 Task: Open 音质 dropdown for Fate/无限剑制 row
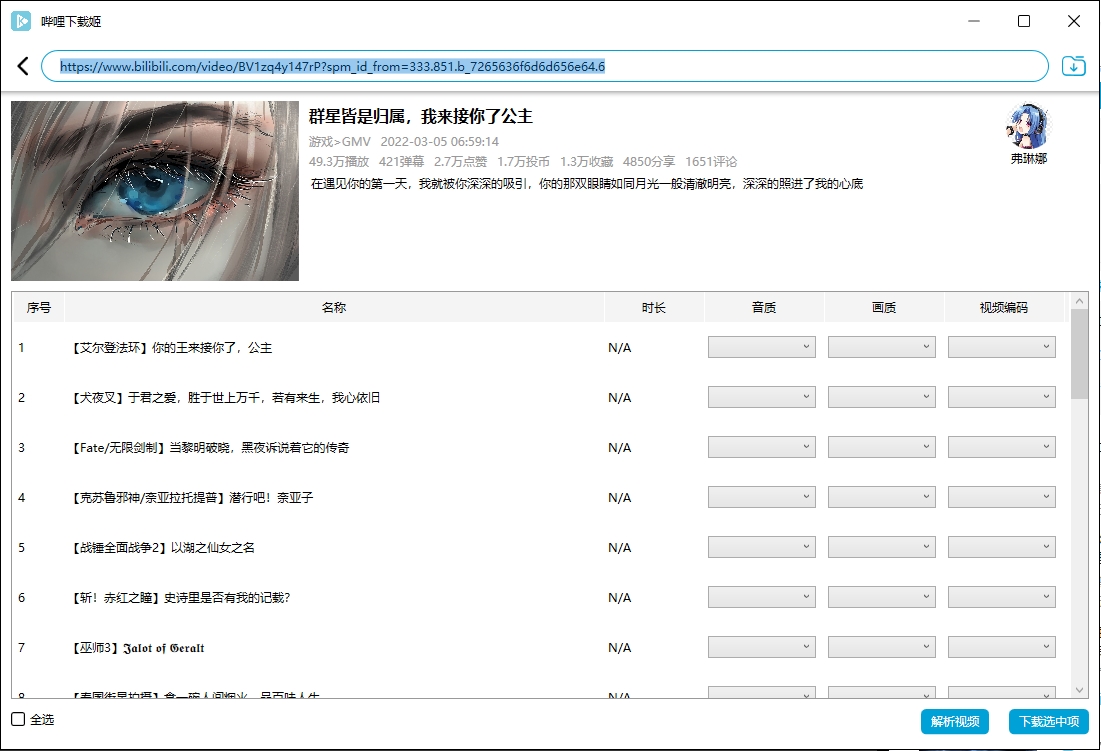pos(762,446)
